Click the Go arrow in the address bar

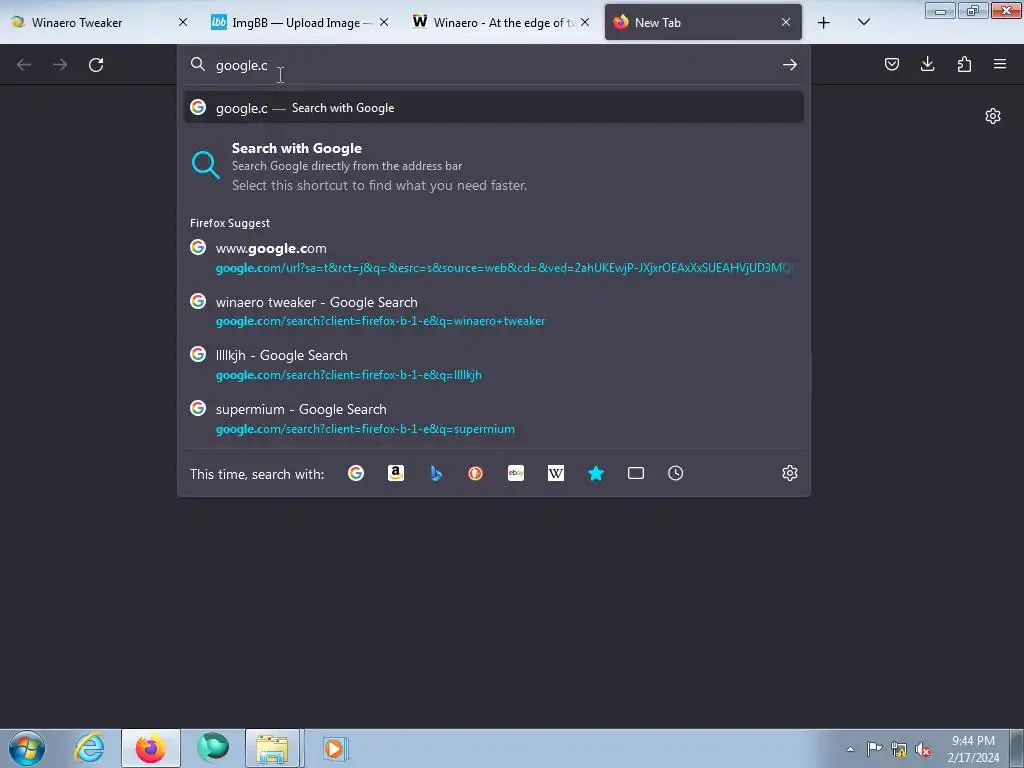tap(790, 65)
